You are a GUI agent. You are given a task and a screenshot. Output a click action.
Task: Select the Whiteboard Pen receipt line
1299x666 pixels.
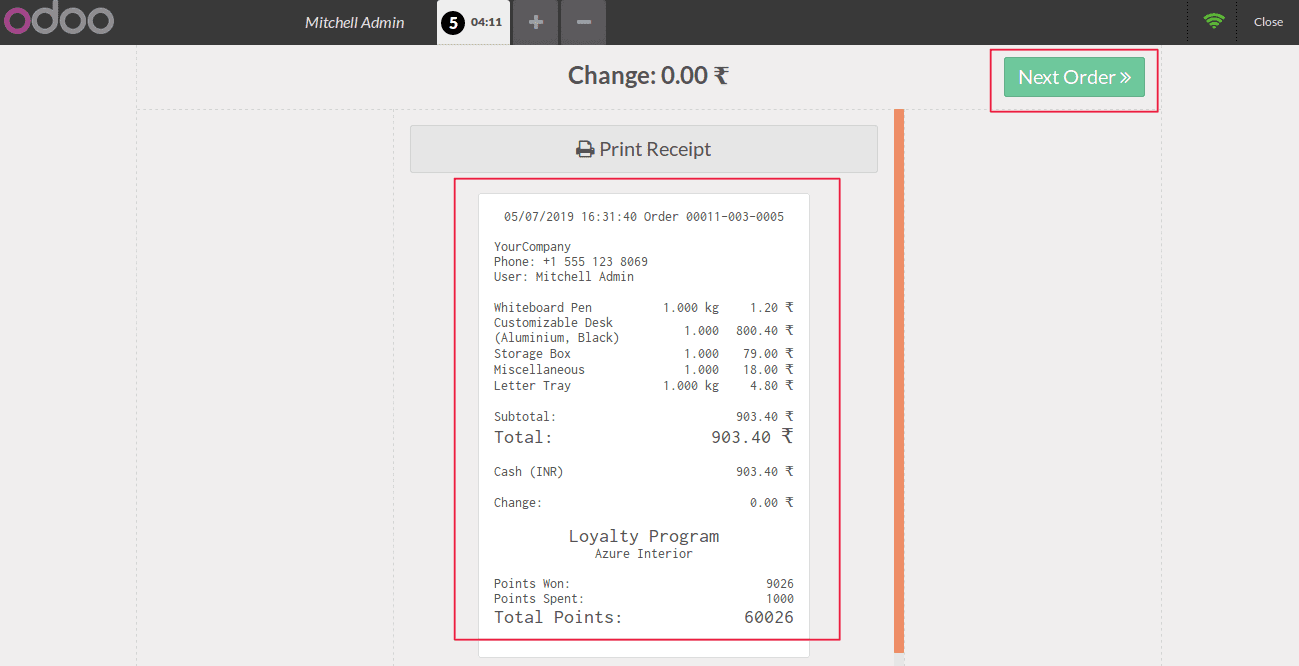click(644, 308)
